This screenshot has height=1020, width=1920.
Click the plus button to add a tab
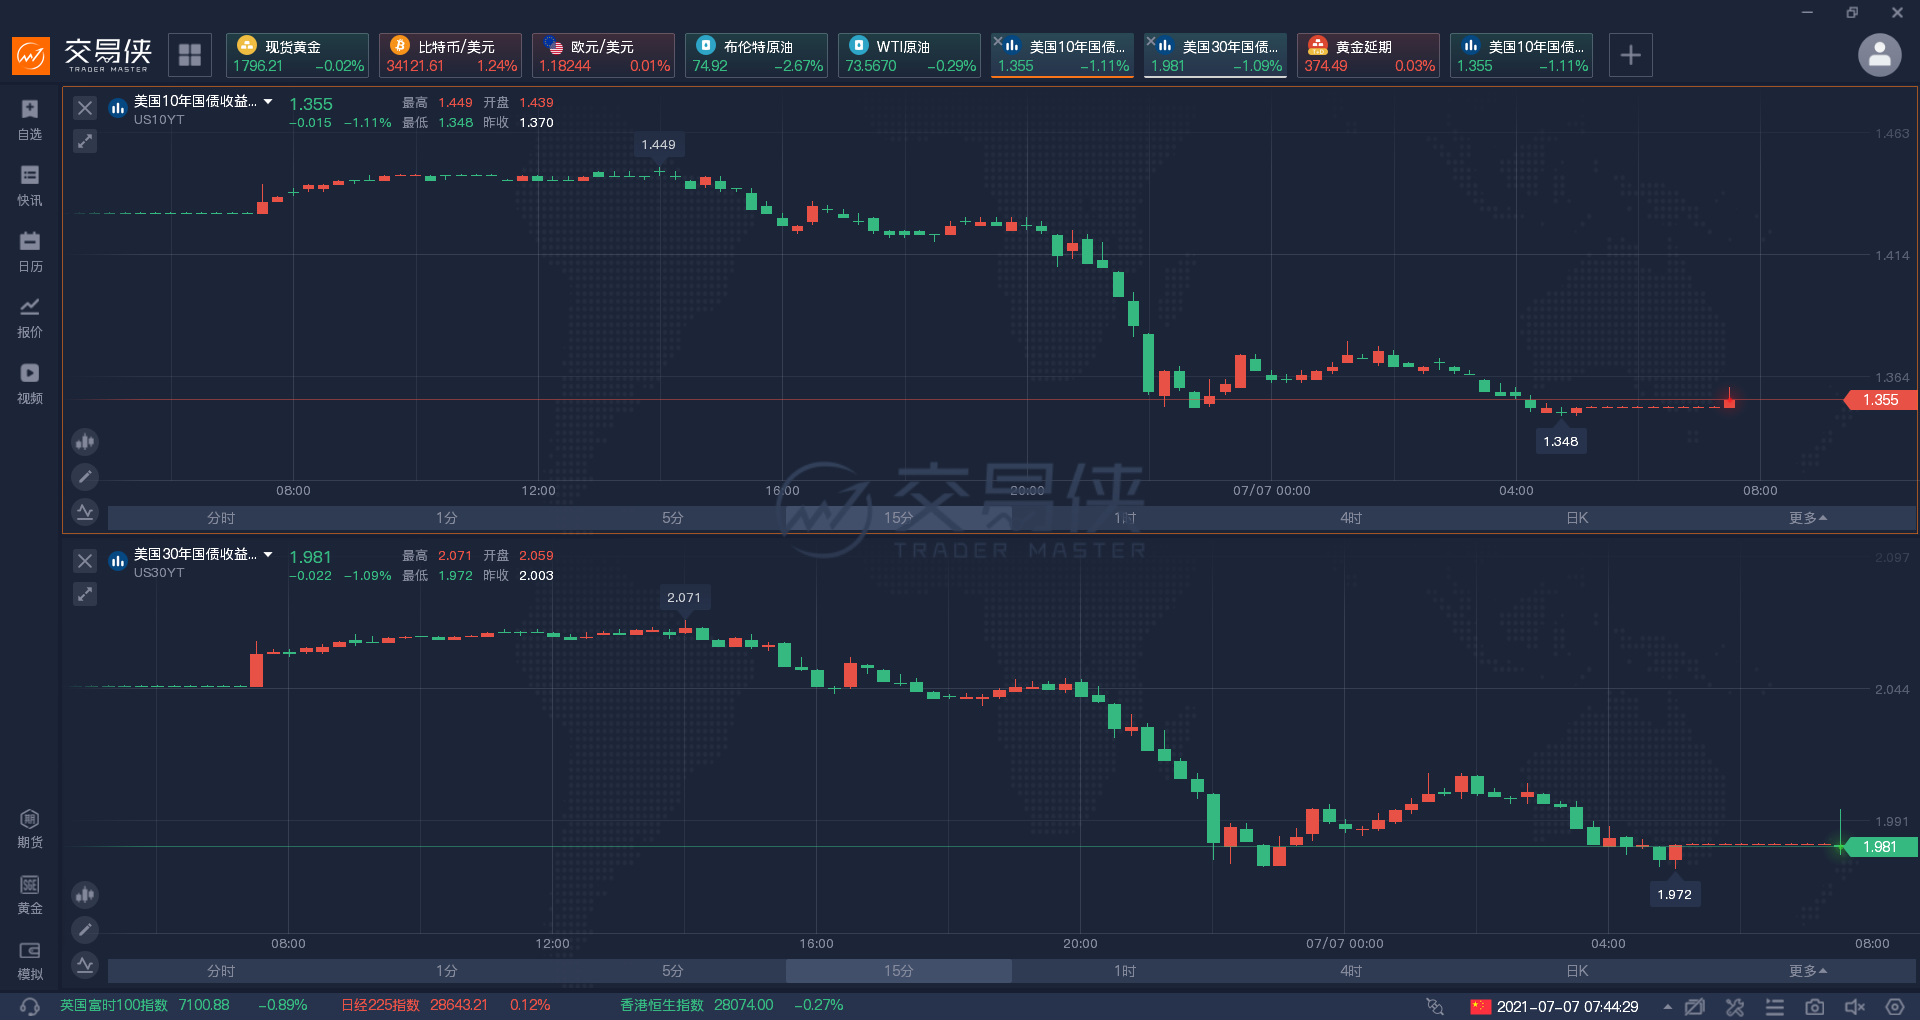1630,55
